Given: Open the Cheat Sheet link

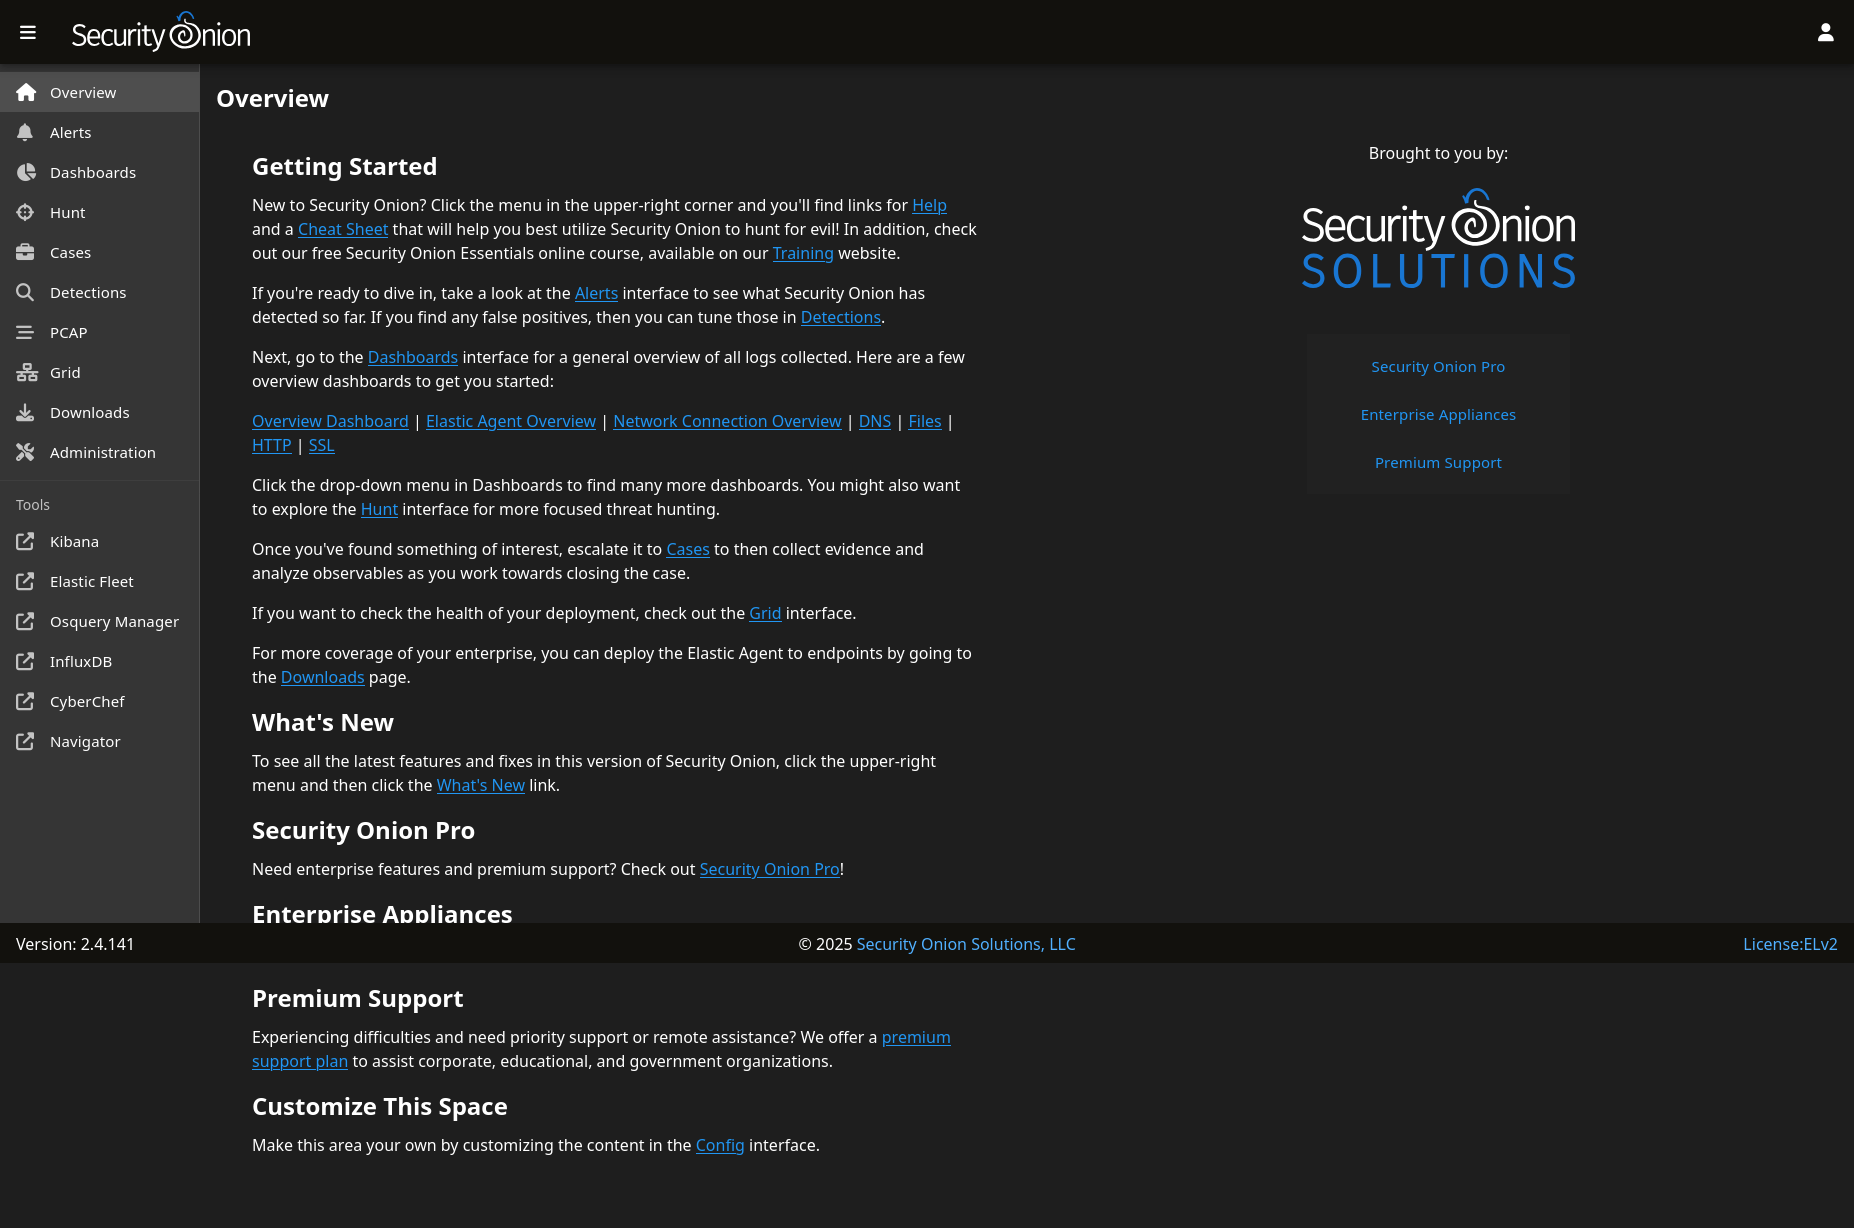Looking at the screenshot, I should (343, 229).
